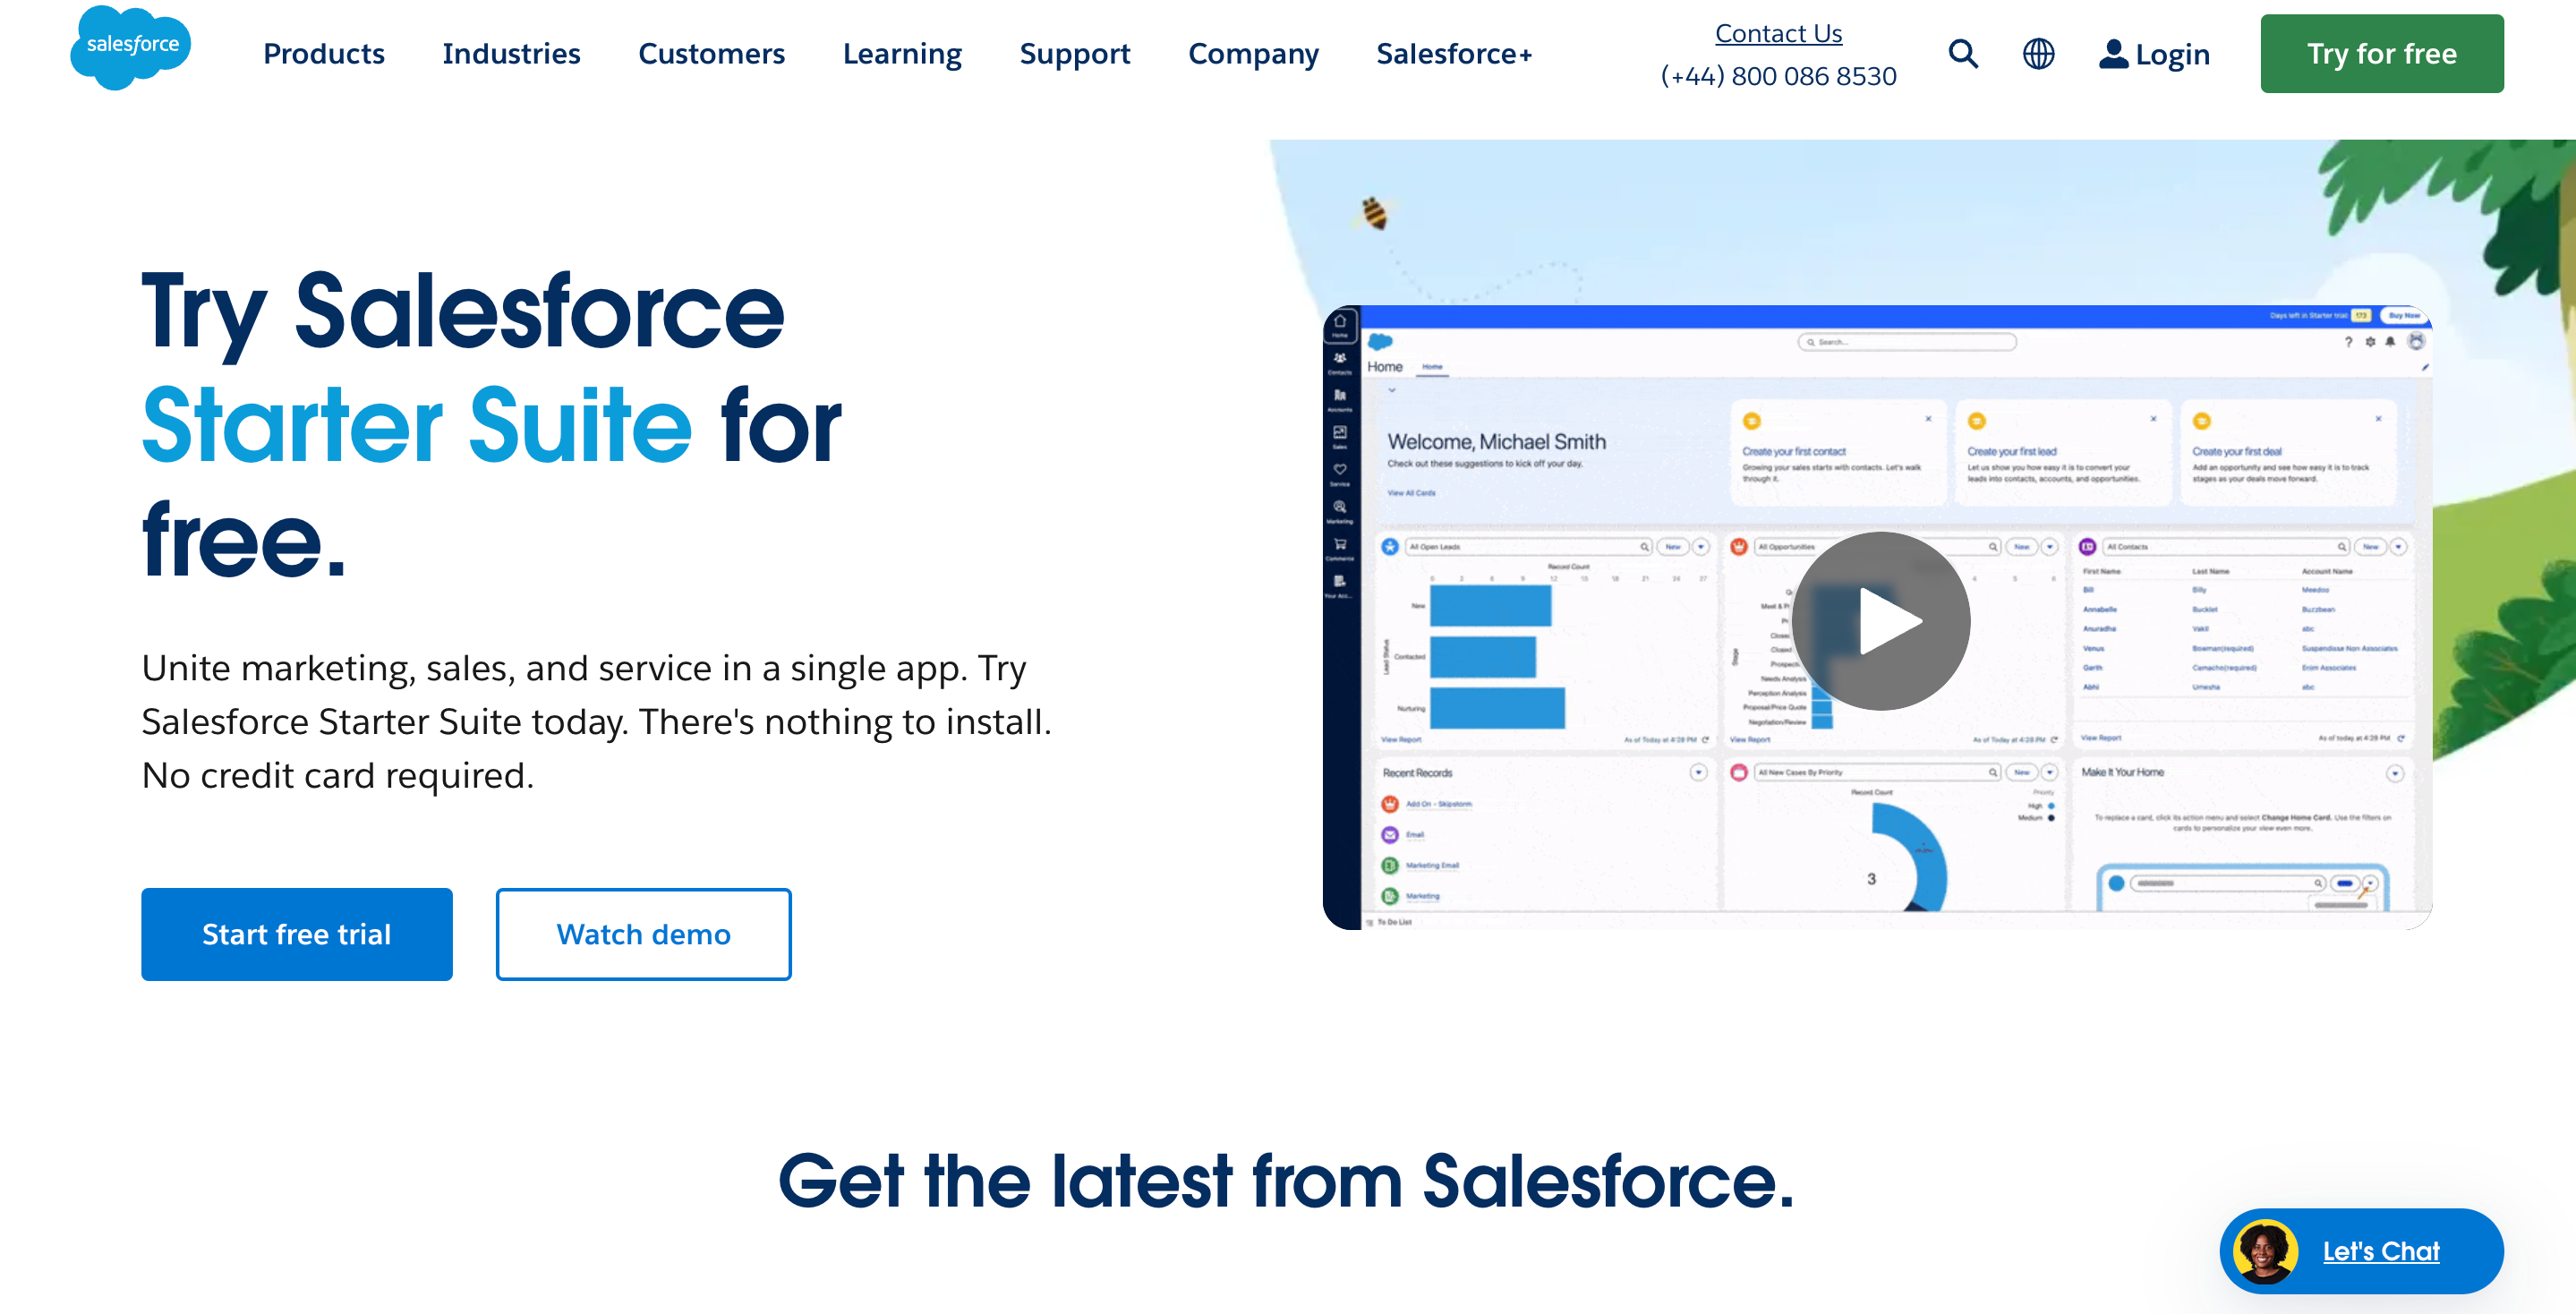Open the Contact Us link
This screenshot has width=2576, height=1314.
point(1778,33)
